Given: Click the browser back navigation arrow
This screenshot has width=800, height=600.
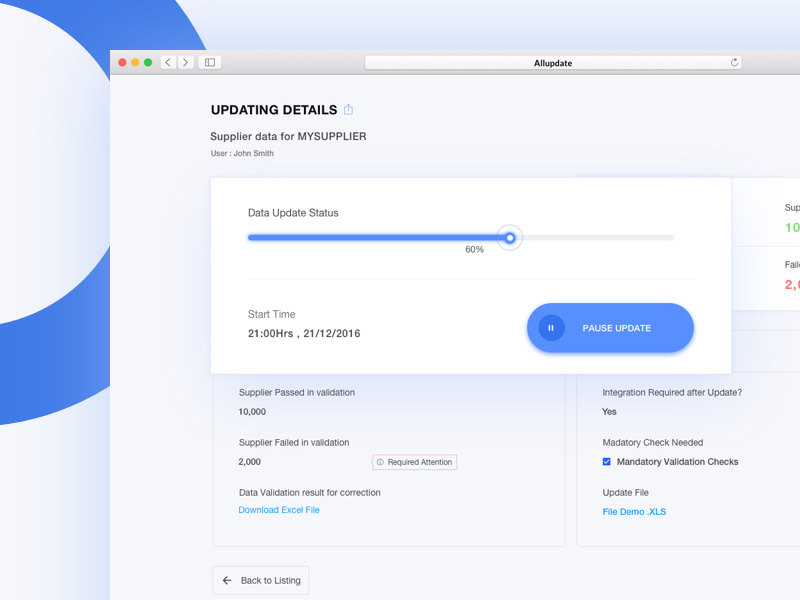Looking at the screenshot, I should coord(167,62).
